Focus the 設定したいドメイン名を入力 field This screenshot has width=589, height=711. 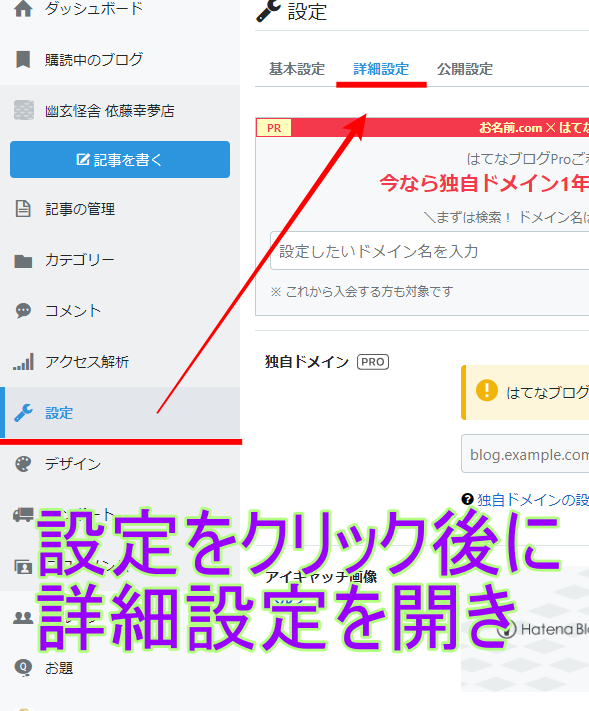click(x=429, y=251)
